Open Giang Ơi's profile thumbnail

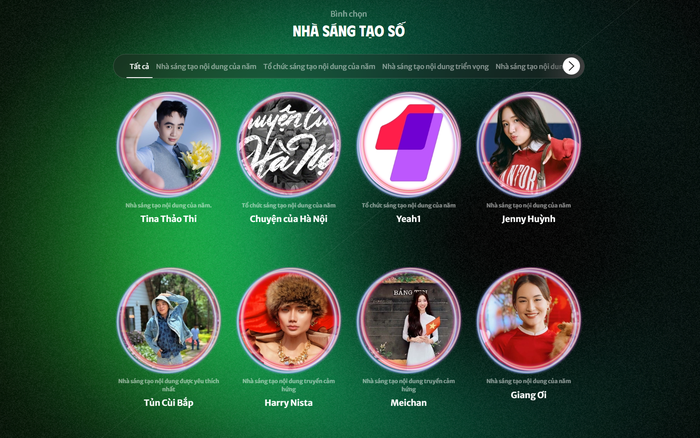point(528,320)
